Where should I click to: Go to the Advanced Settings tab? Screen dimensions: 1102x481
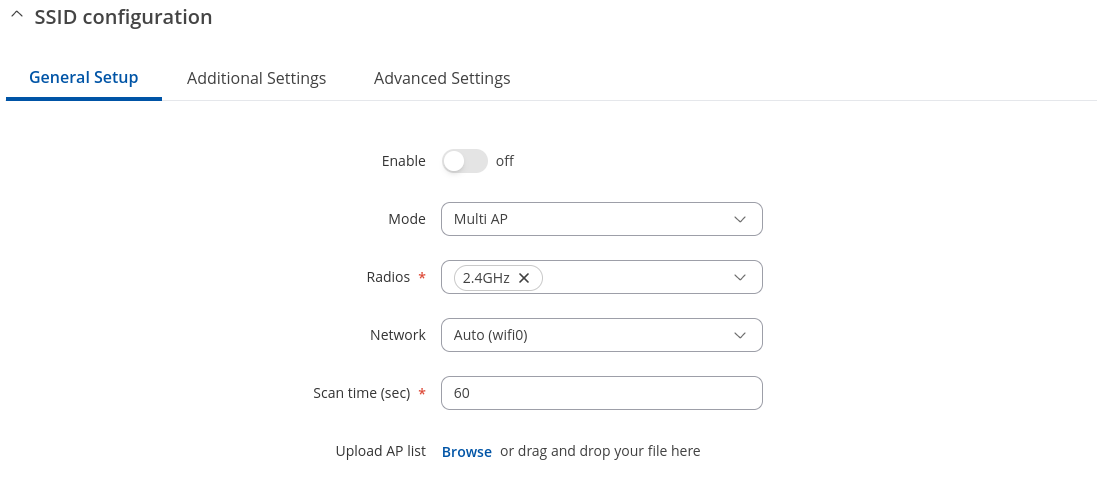coord(442,78)
